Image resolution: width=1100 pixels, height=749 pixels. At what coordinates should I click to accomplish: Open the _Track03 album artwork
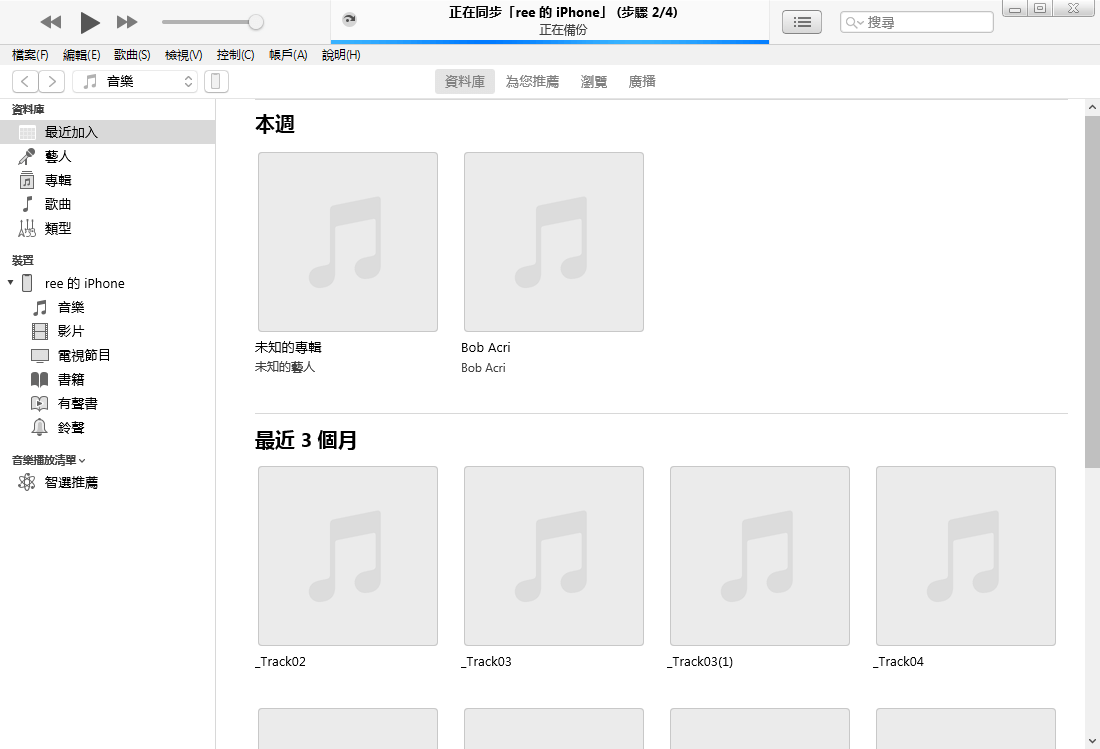point(554,556)
